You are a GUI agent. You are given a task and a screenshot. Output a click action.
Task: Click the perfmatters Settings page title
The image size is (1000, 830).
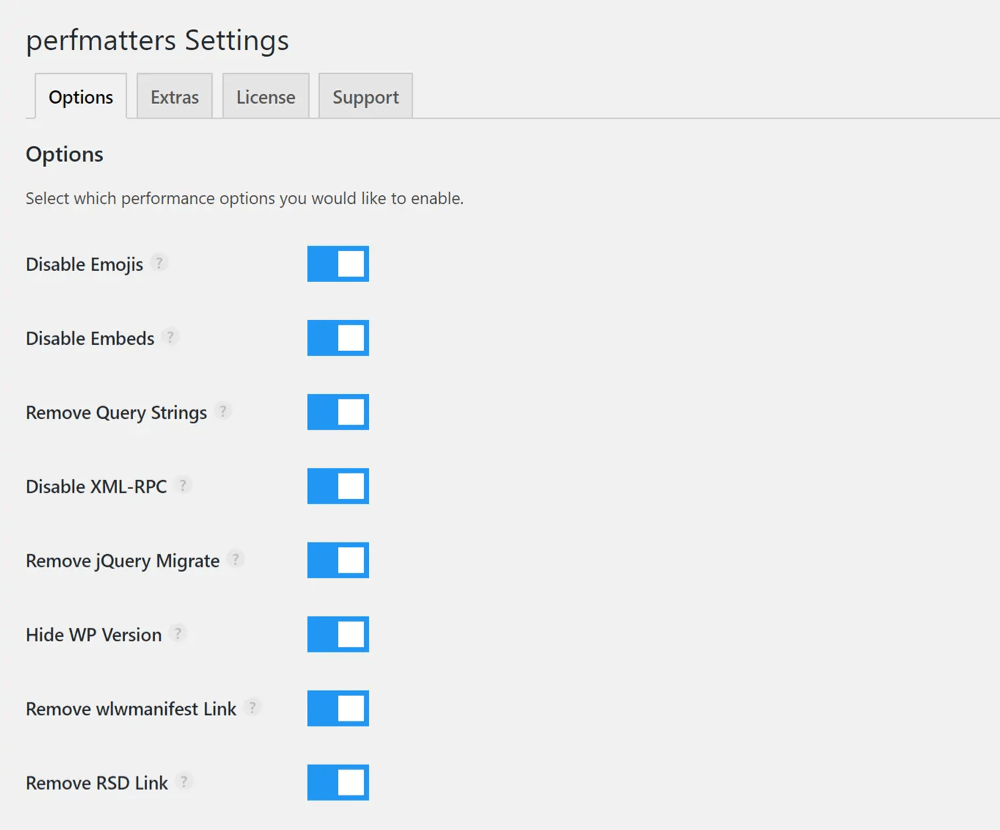pyautogui.click(x=158, y=40)
